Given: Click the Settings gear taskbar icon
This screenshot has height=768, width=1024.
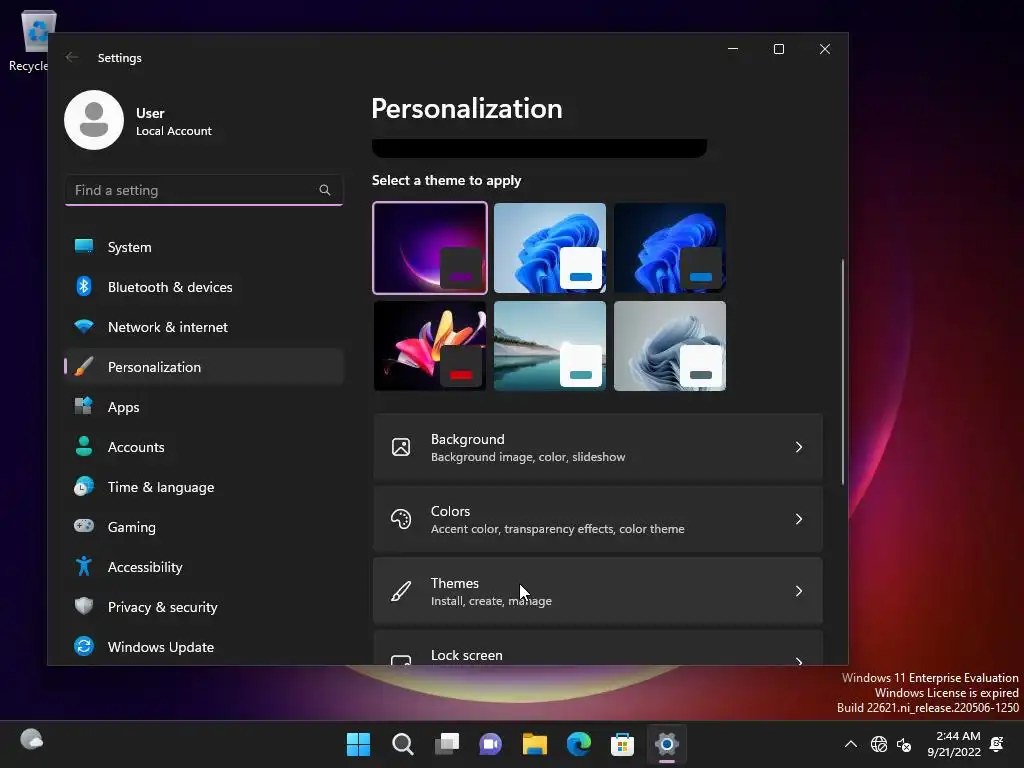Looking at the screenshot, I should pos(667,744).
